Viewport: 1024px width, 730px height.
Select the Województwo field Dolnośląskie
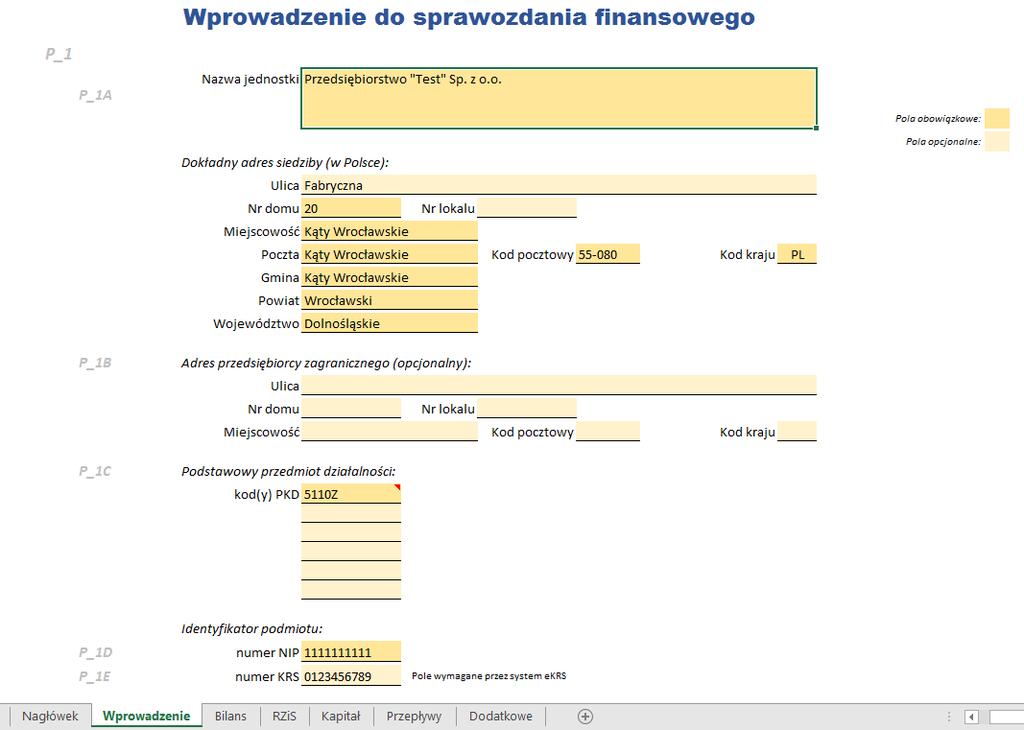point(389,323)
